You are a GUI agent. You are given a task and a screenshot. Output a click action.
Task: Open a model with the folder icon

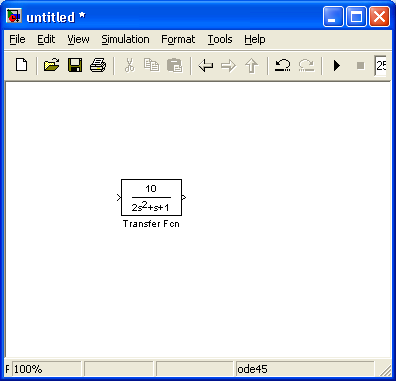(51, 65)
